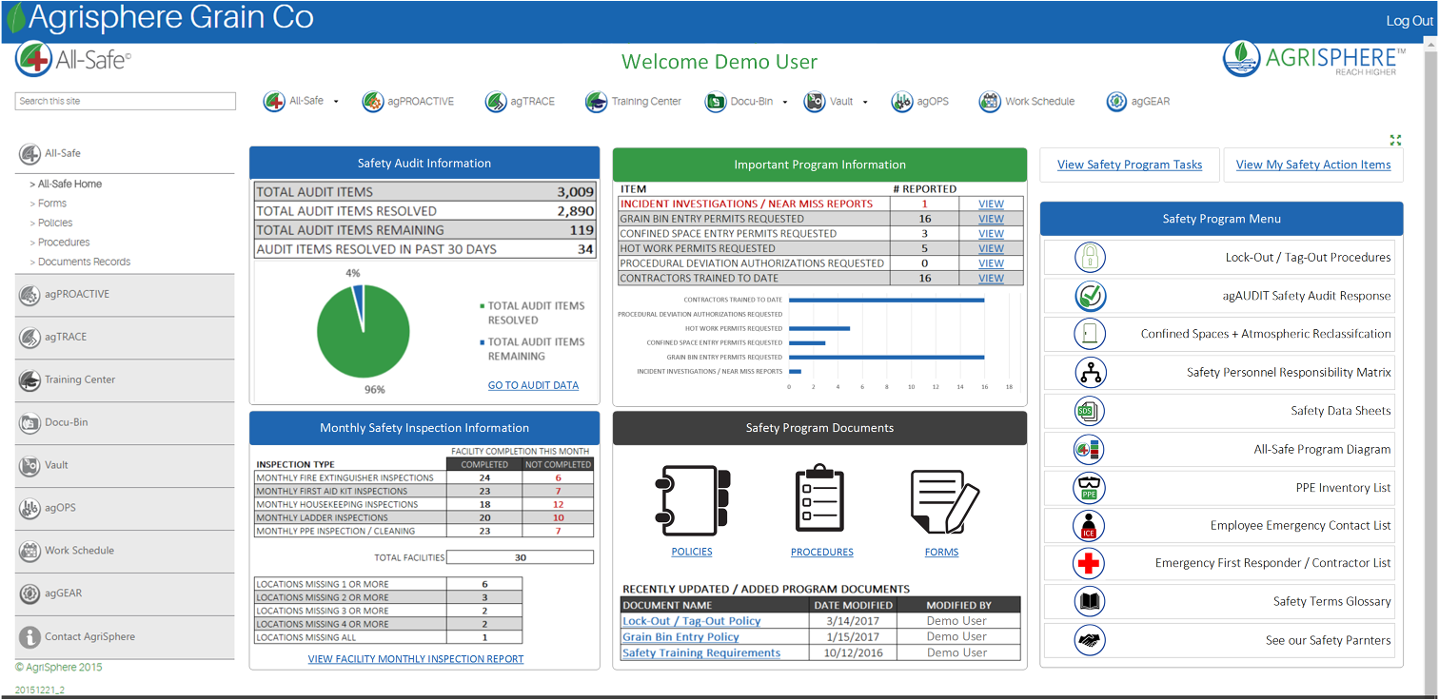Open the Safety Terms Glossary book icon

tap(1089, 601)
